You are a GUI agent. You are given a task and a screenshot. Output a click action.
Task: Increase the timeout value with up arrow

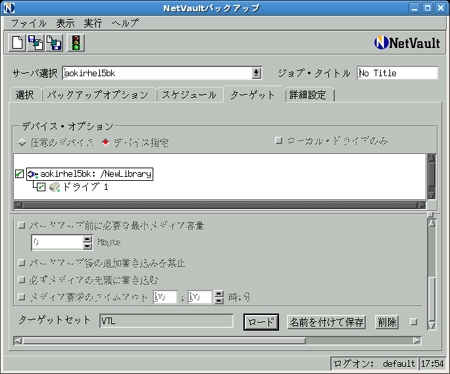point(219,294)
